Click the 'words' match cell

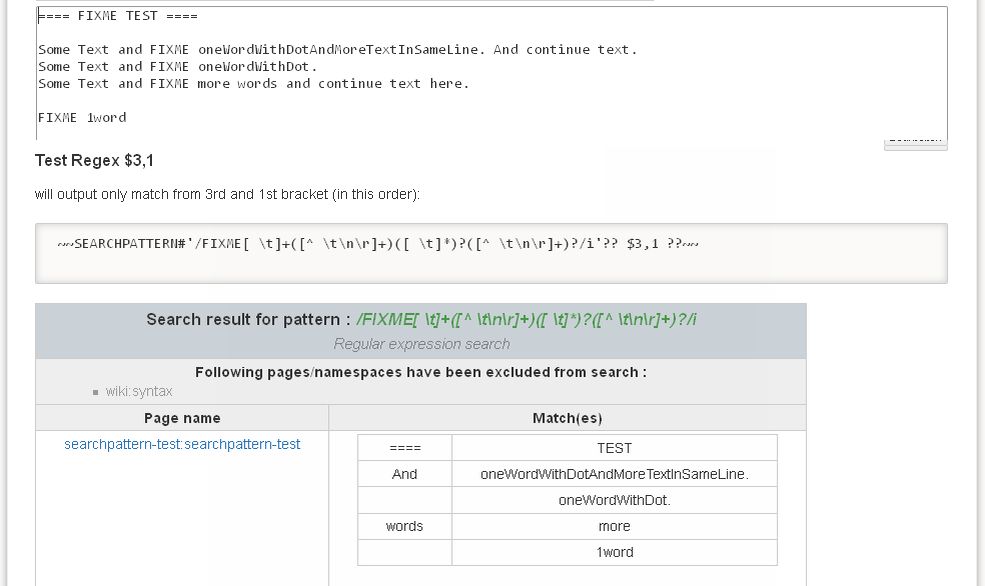coord(405,526)
